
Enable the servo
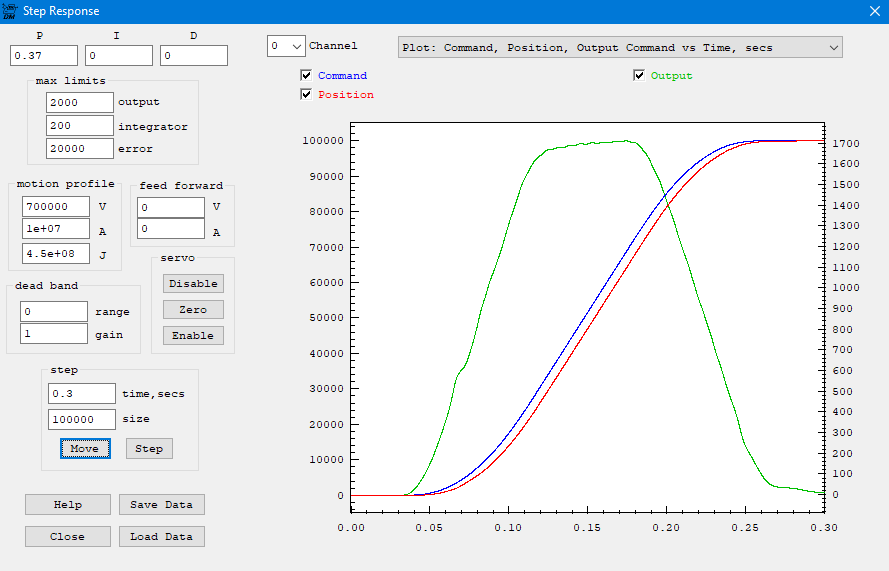click(x=193, y=336)
